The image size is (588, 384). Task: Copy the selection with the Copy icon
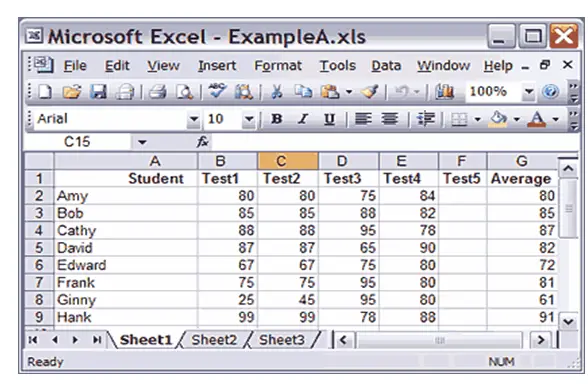tap(303, 92)
